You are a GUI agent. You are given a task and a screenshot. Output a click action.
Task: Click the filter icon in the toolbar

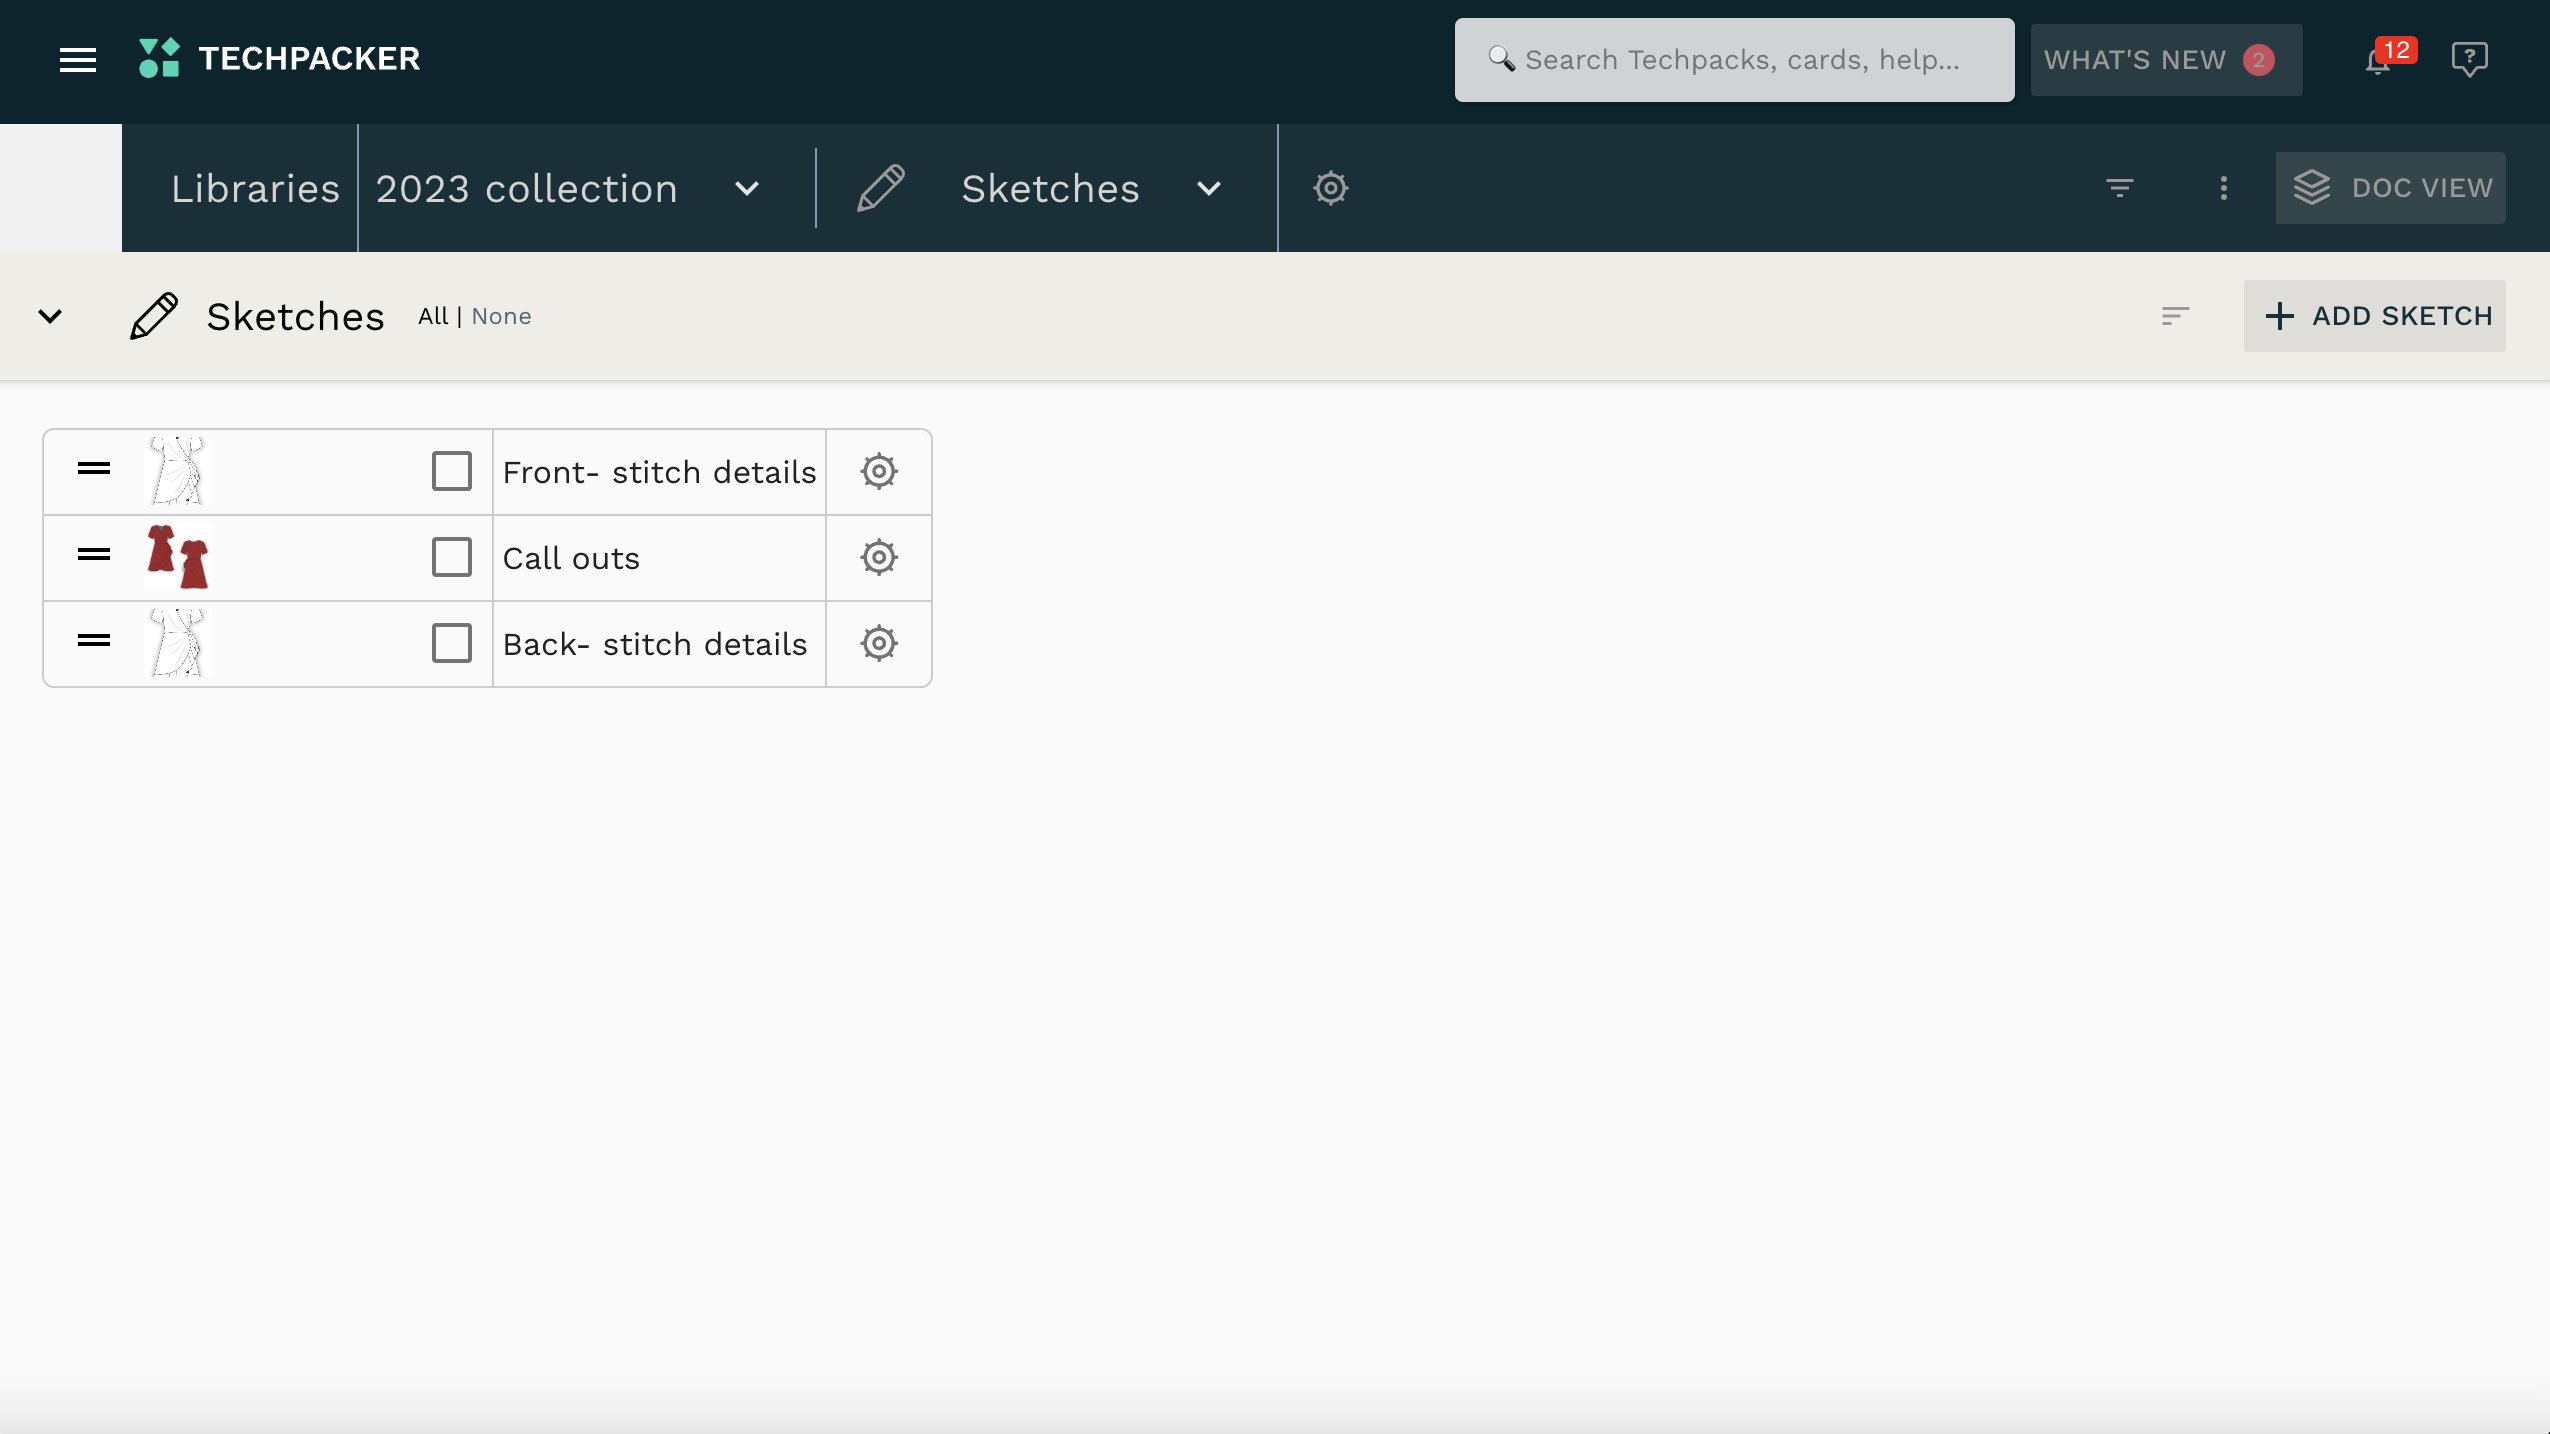[2120, 187]
